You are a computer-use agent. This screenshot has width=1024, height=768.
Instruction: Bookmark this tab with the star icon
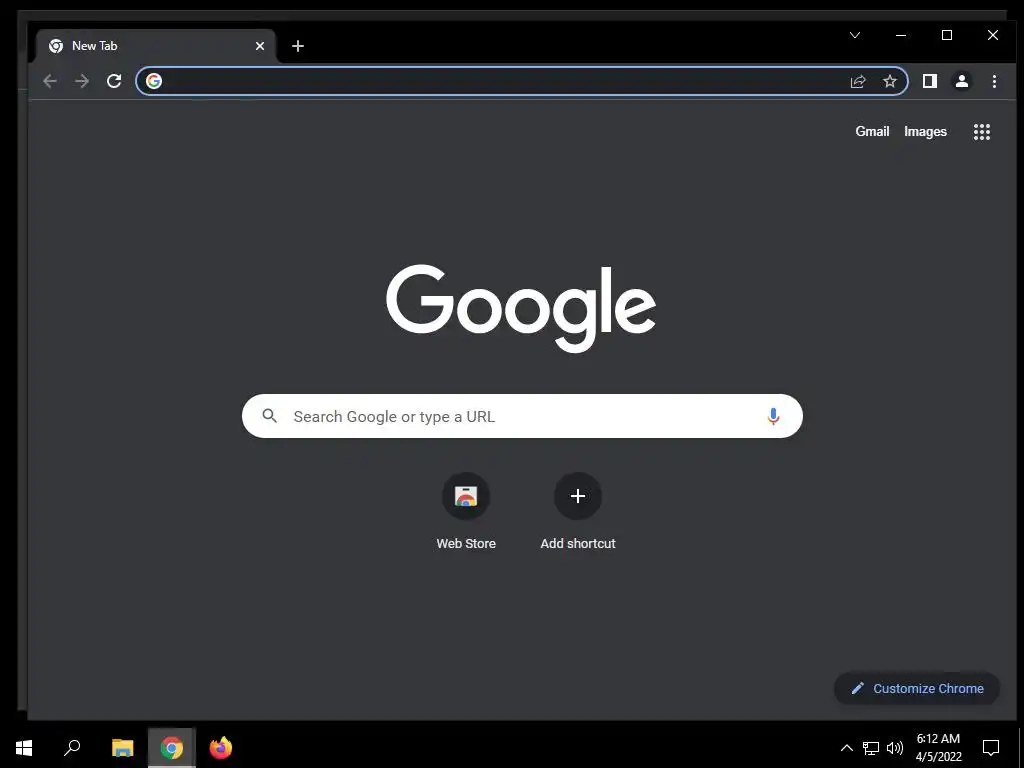click(x=889, y=81)
